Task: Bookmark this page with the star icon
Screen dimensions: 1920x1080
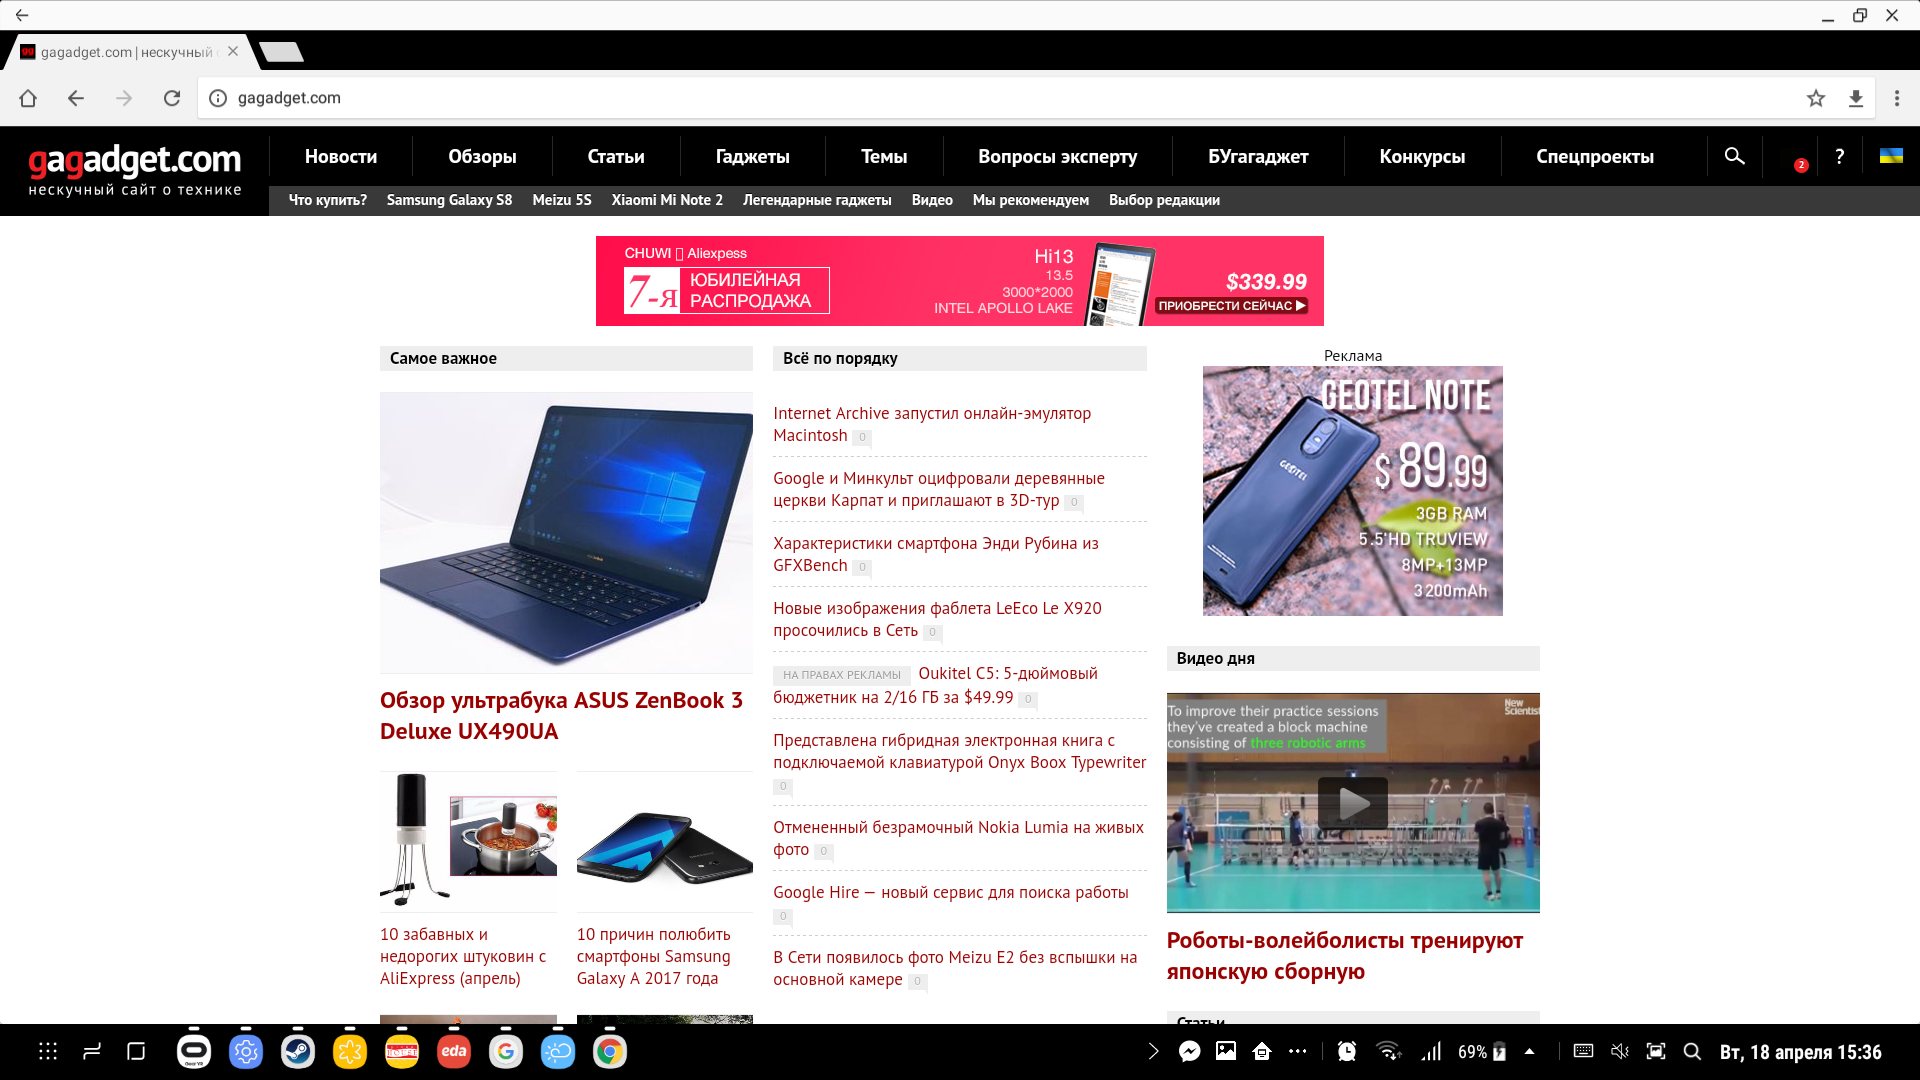Action: click(x=1816, y=98)
